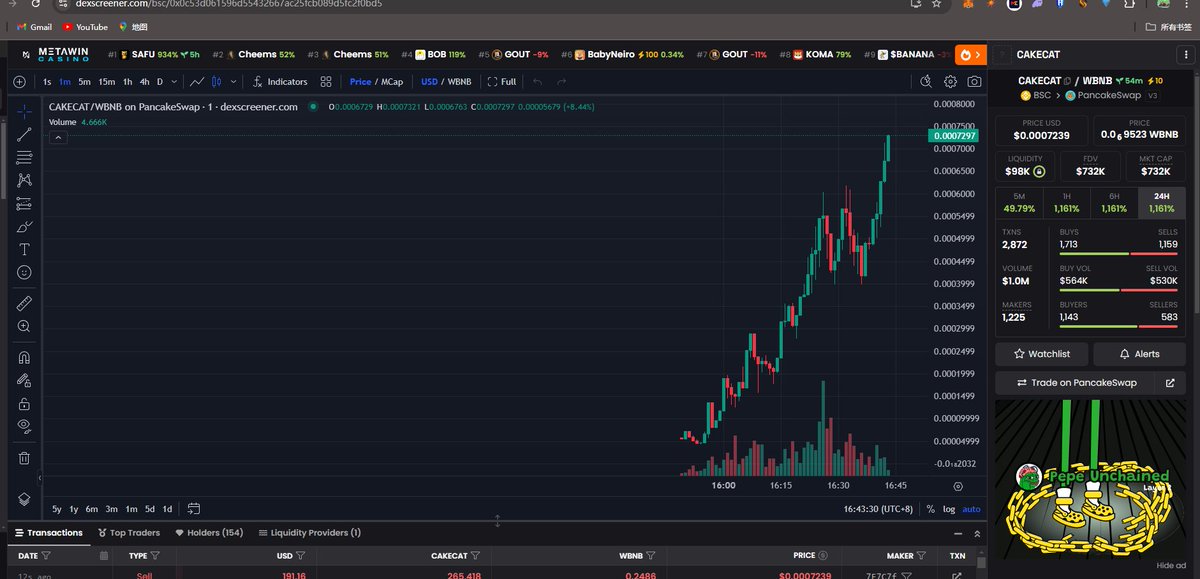Open chart settings gear
The width and height of the screenshot is (1200, 579).
pyautogui.click(x=950, y=82)
